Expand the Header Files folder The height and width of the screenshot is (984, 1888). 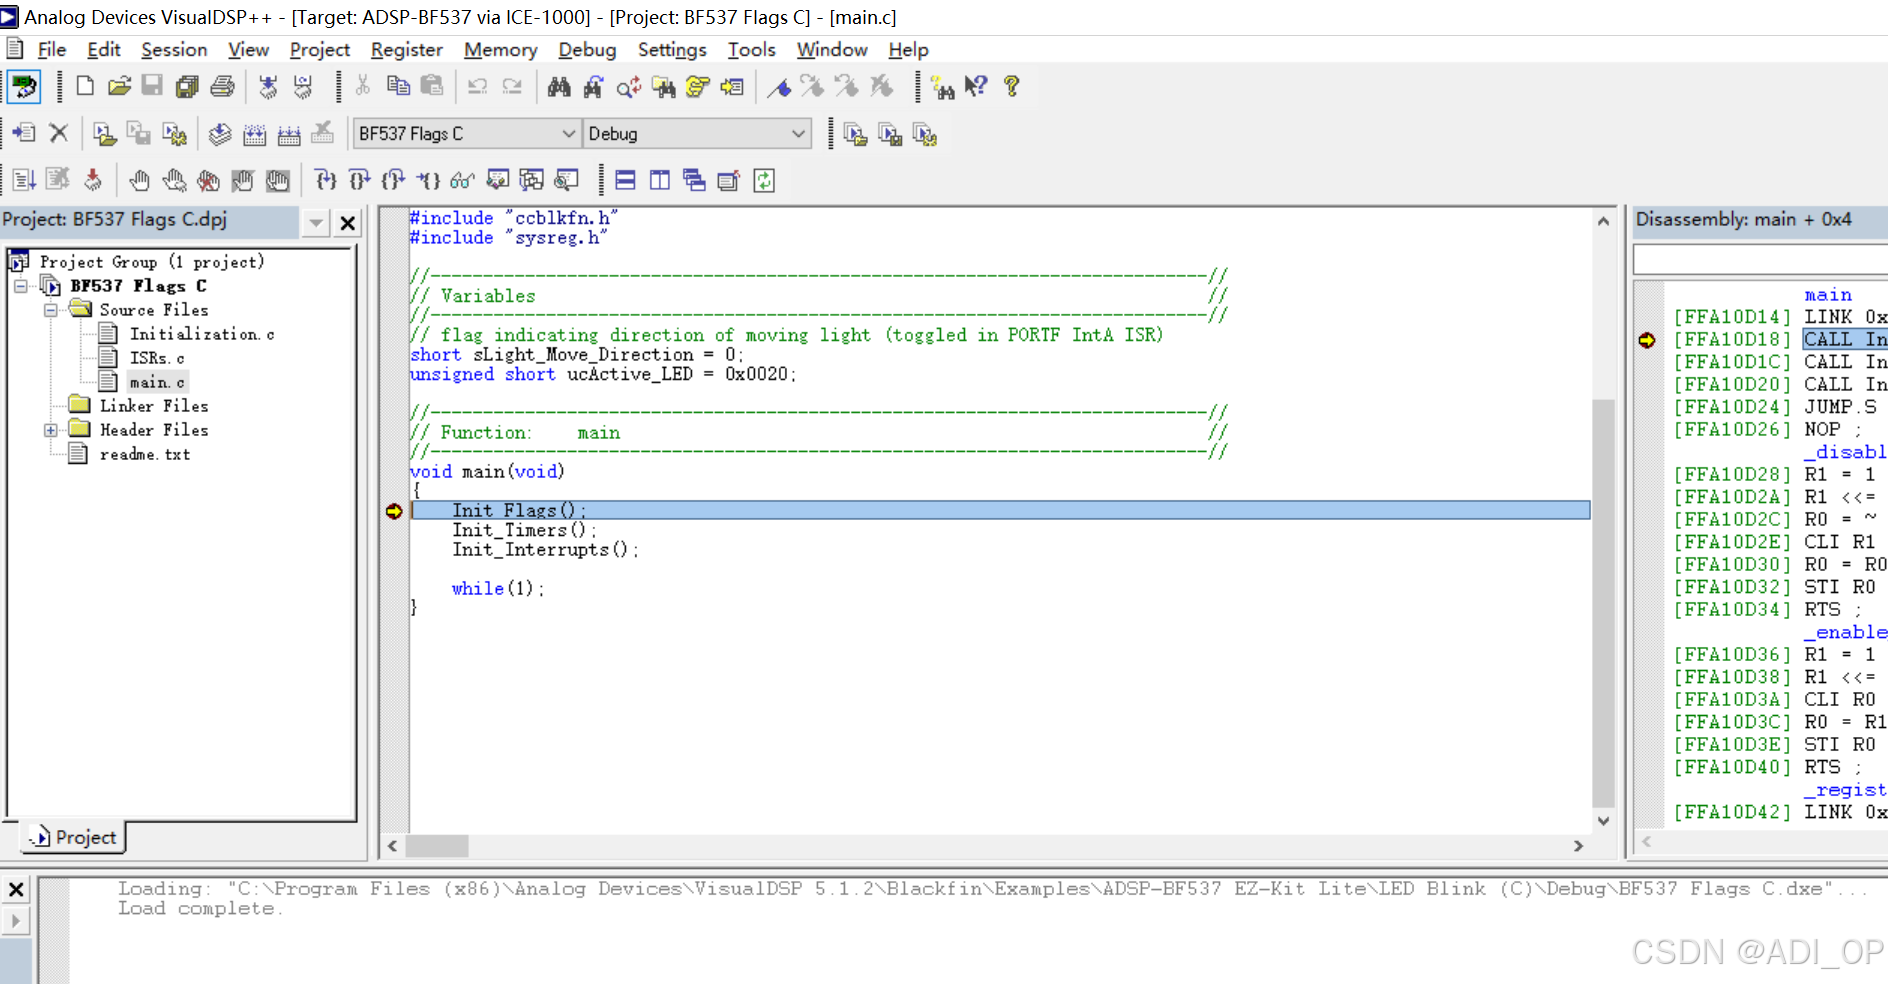(x=50, y=430)
